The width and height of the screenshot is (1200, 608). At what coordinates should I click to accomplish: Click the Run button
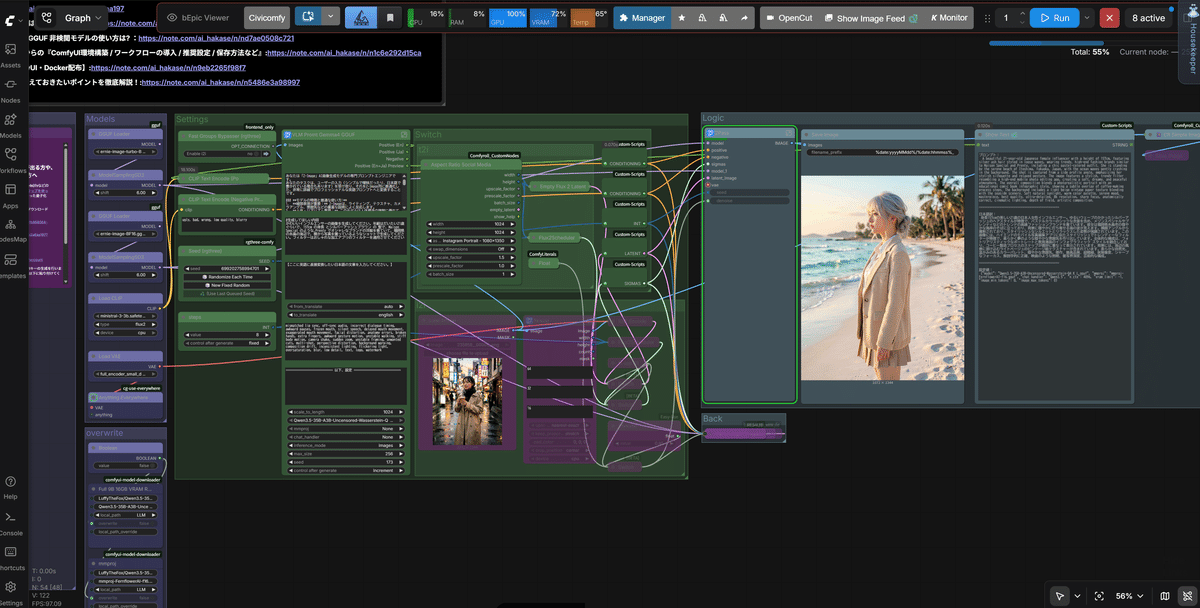[1054, 17]
